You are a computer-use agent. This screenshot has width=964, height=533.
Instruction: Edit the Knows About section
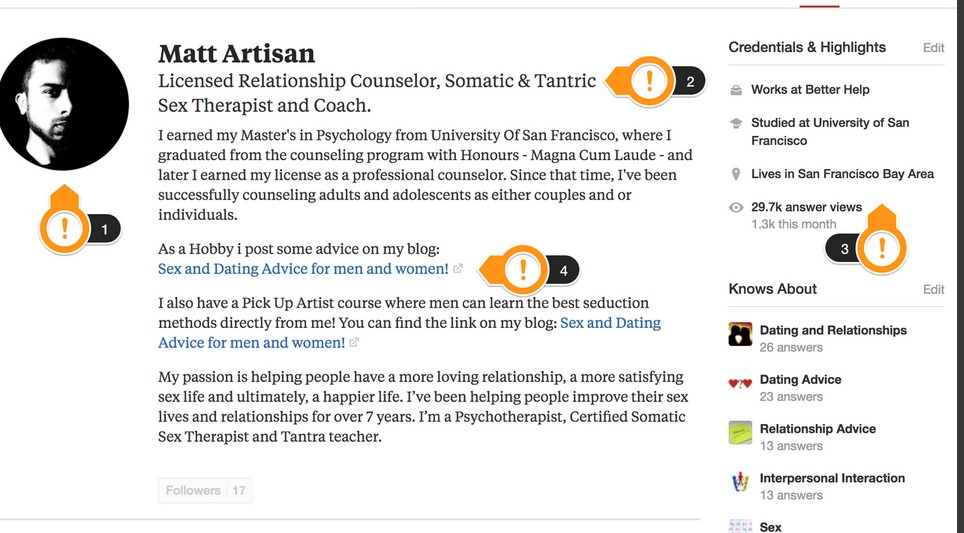933,290
